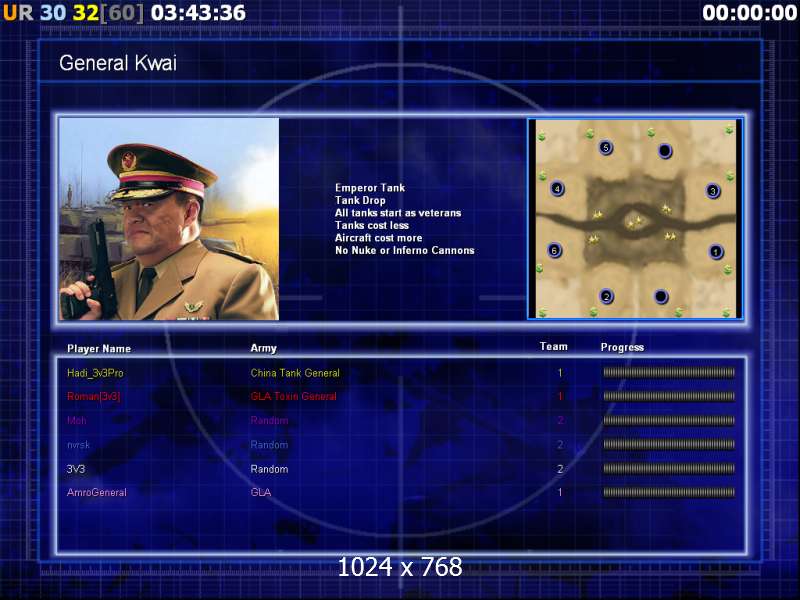Click General Kwai's portrait image
The image size is (800, 600).
[x=169, y=219]
